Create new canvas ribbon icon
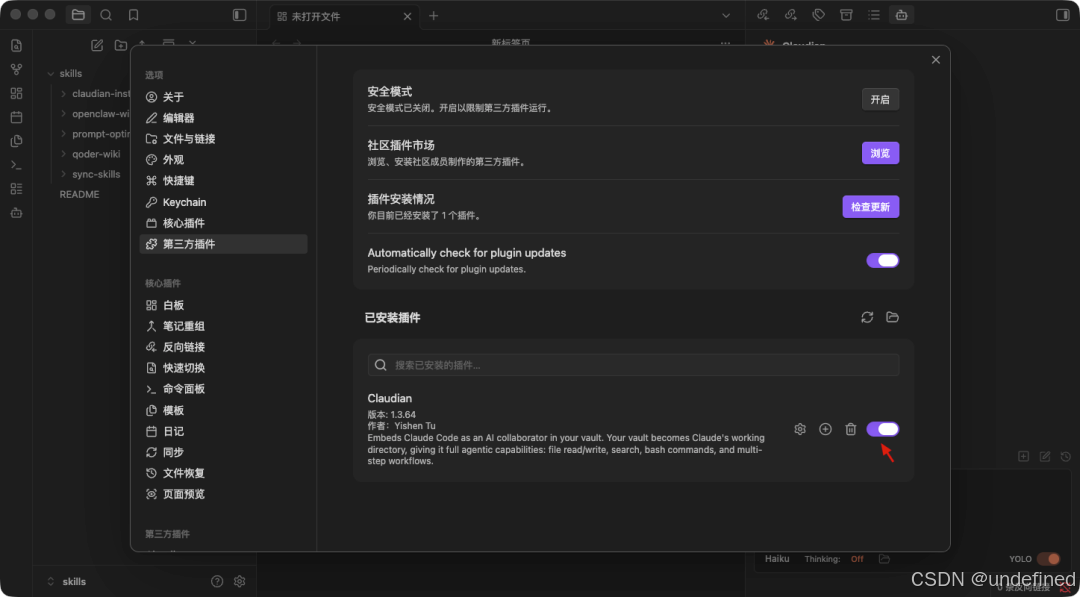 tap(17, 94)
